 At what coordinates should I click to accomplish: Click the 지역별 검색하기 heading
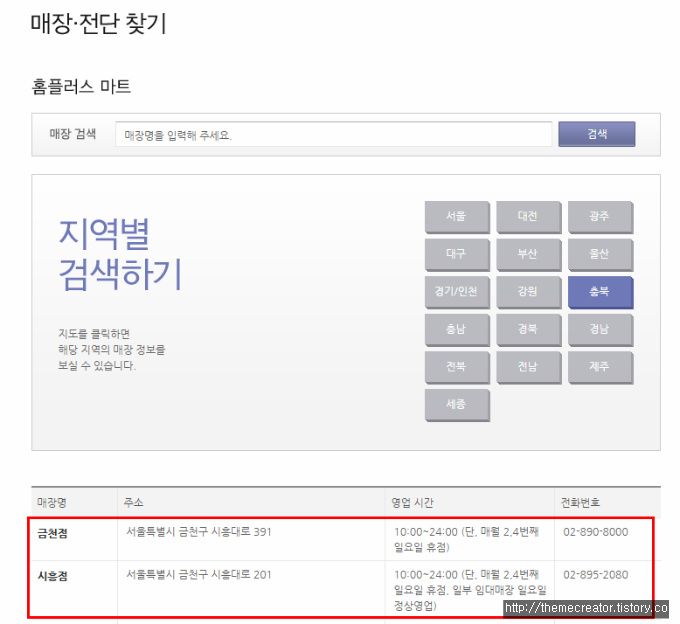pos(120,254)
